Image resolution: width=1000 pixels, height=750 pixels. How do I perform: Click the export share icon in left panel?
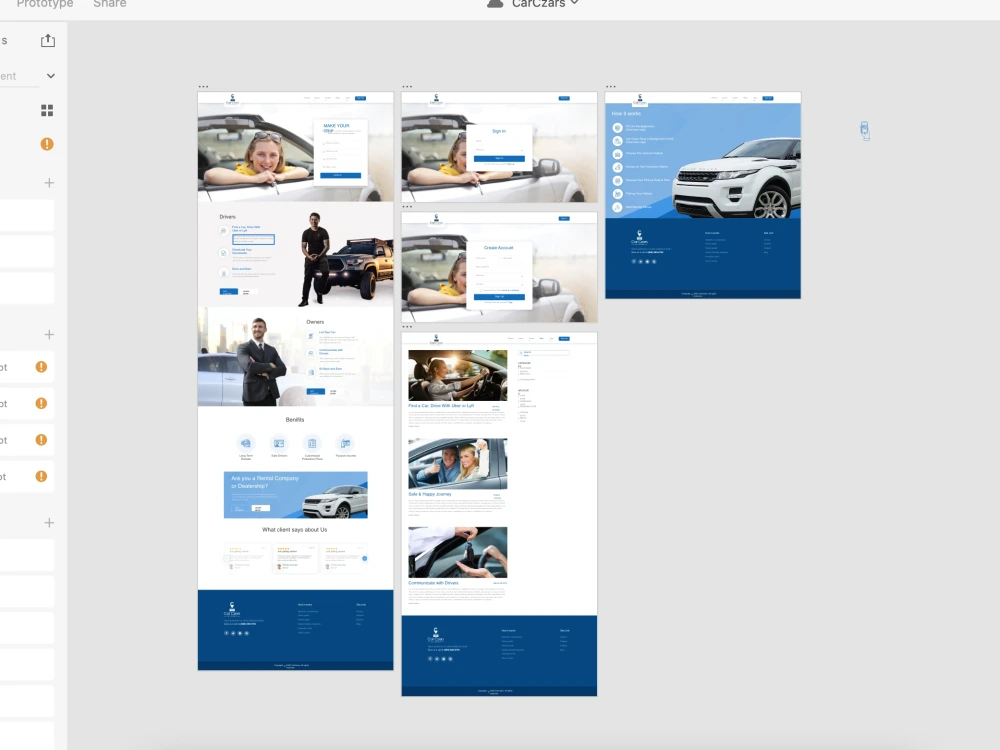point(48,41)
